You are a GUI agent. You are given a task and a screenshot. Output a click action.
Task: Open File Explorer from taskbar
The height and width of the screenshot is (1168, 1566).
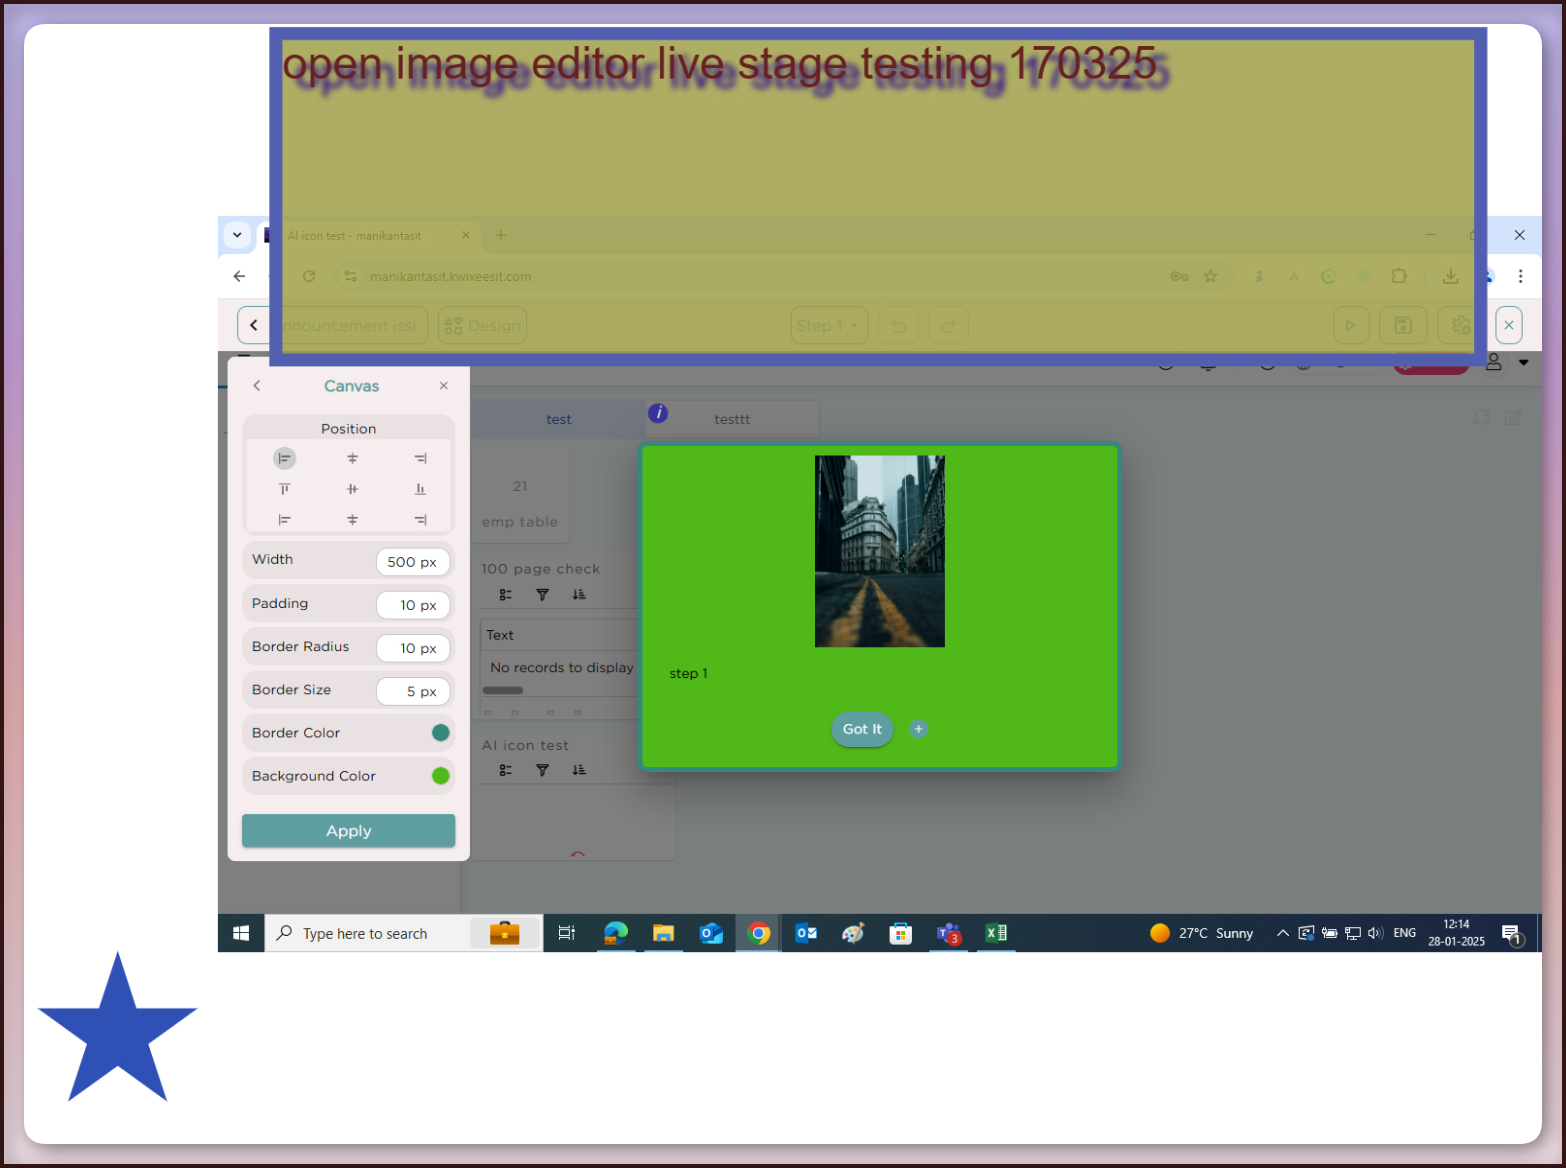[x=663, y=933]
